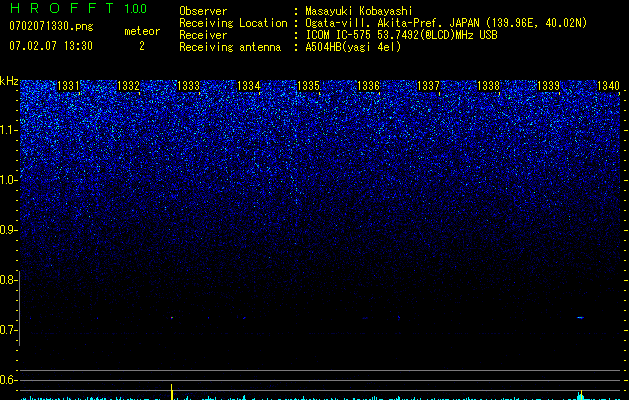Click the 'meteor' count label
Screen dimensions: 629x400
point(142,31)
